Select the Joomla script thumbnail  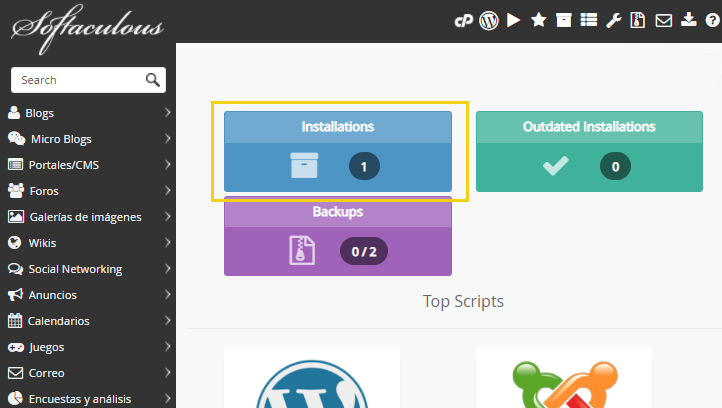[x=564, y=377]
